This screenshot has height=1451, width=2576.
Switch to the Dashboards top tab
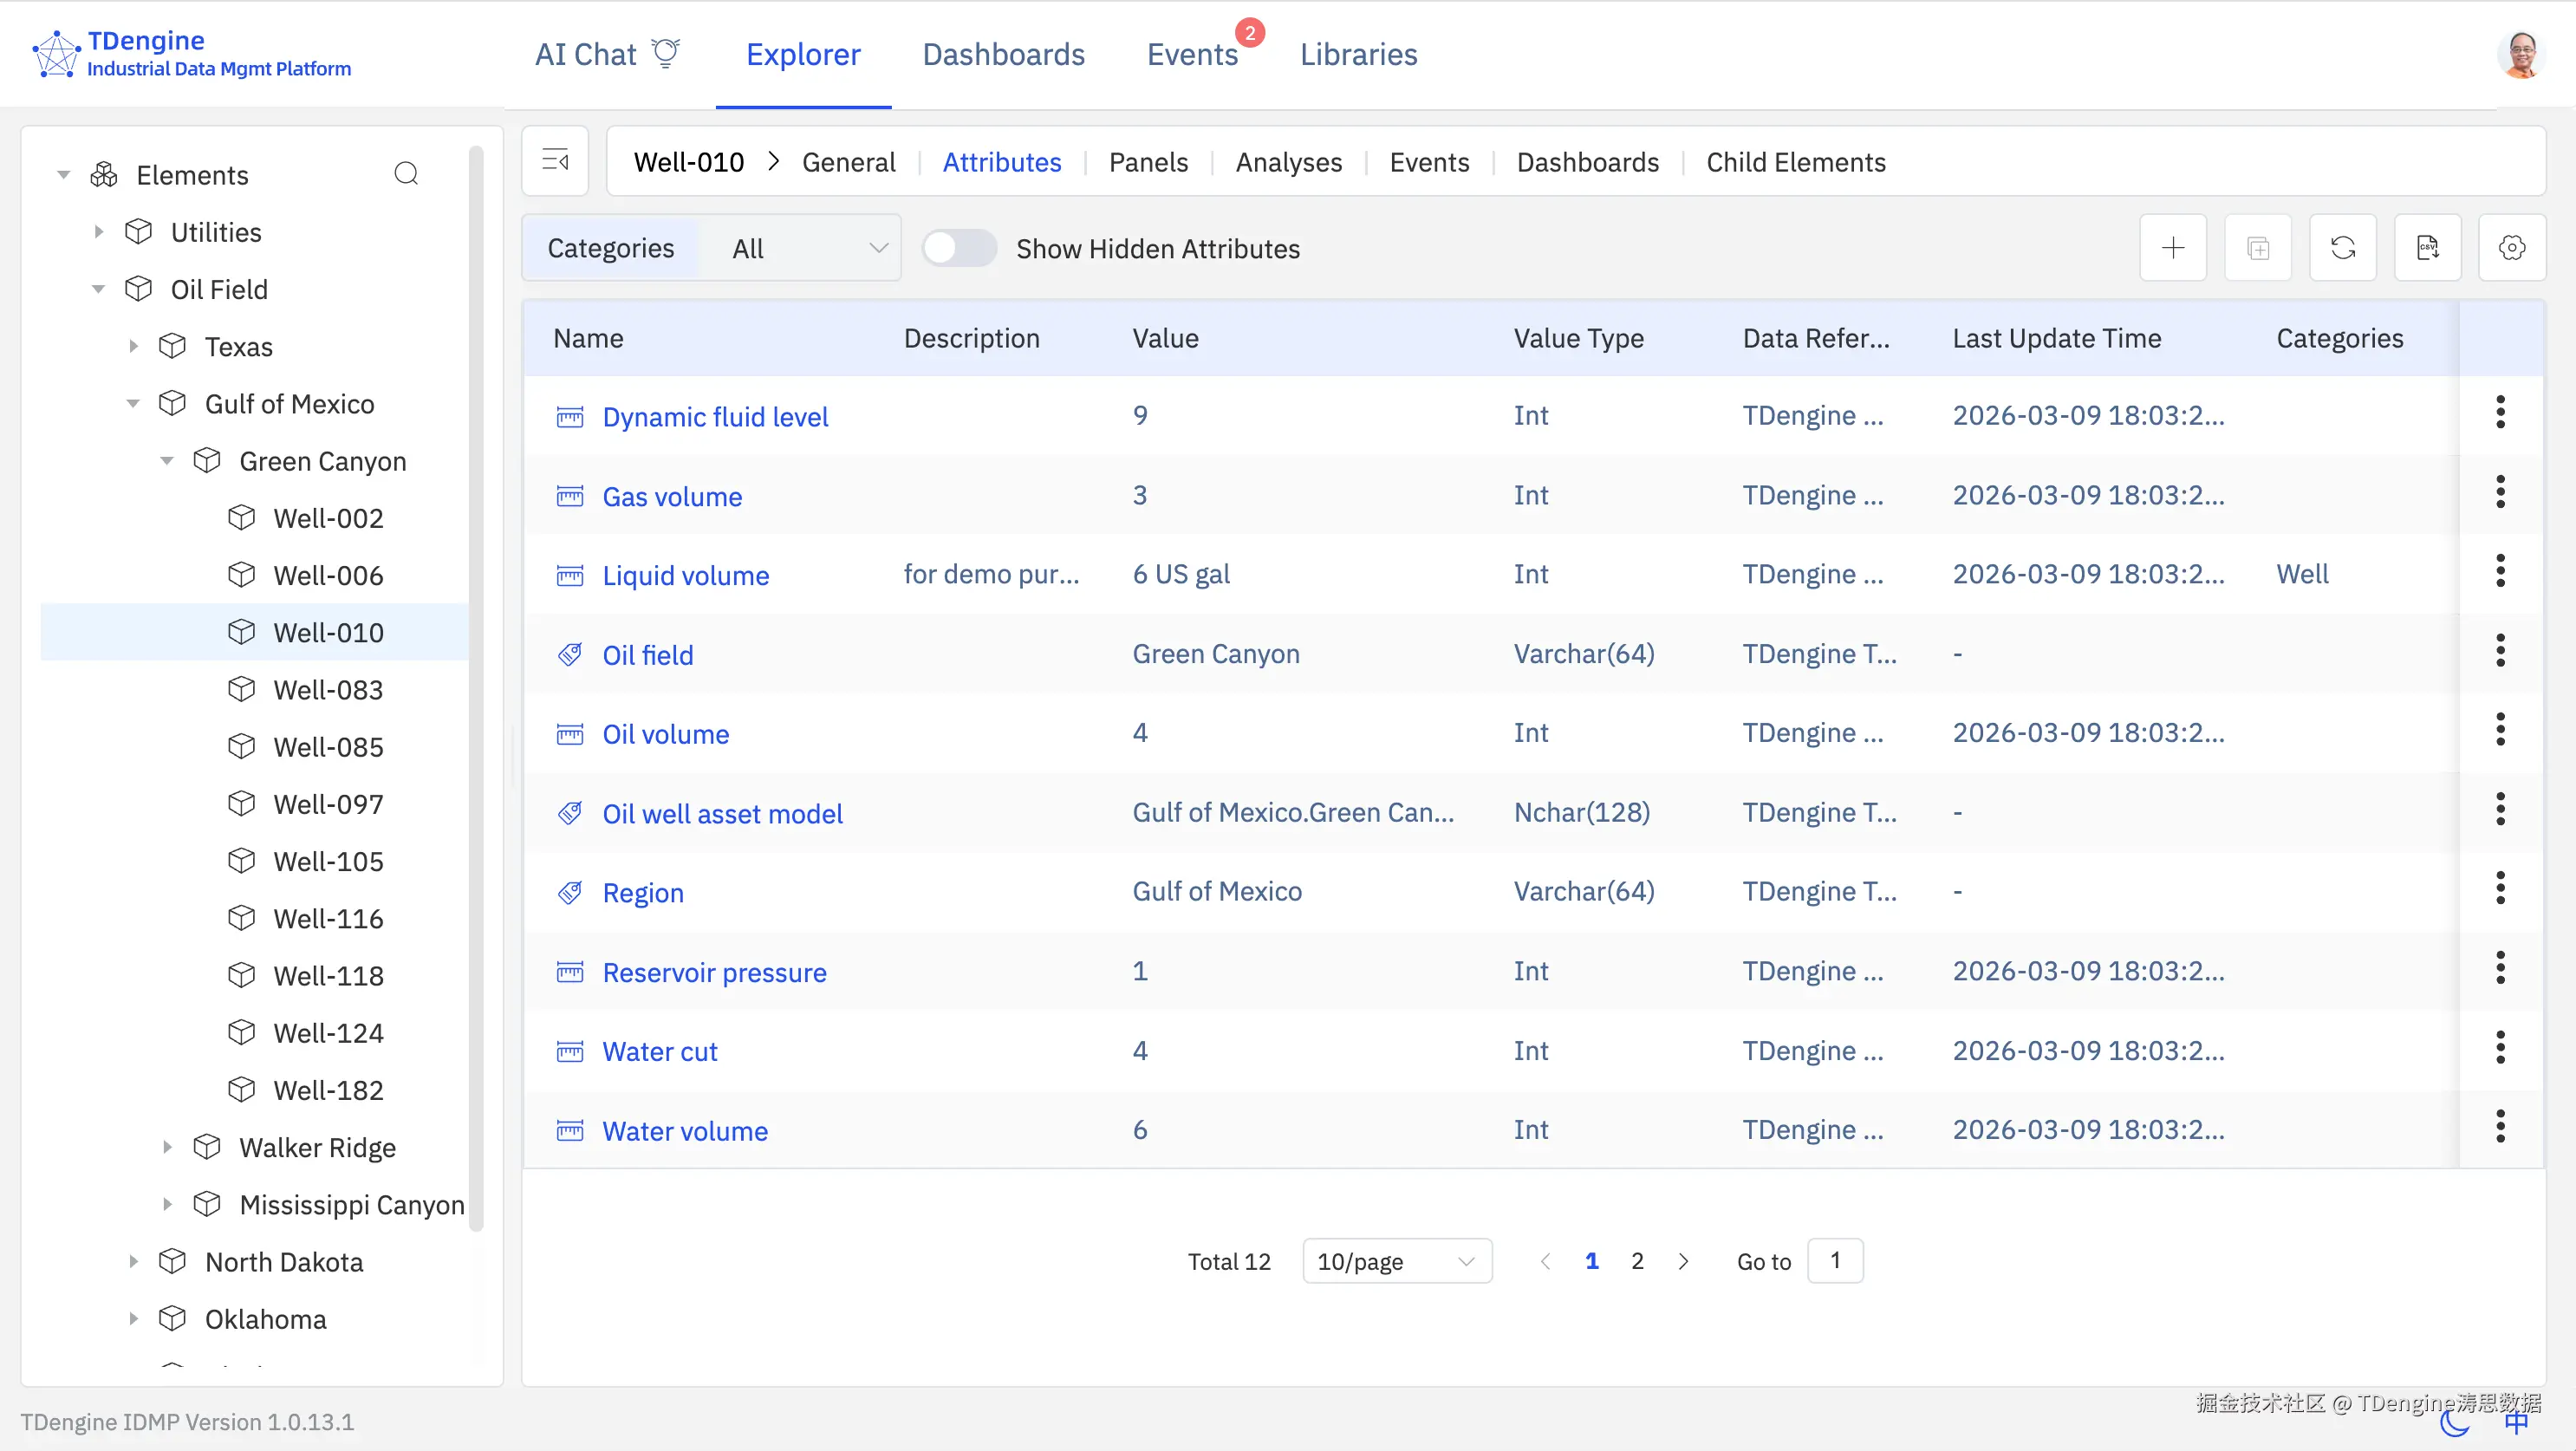point(1003,55)
